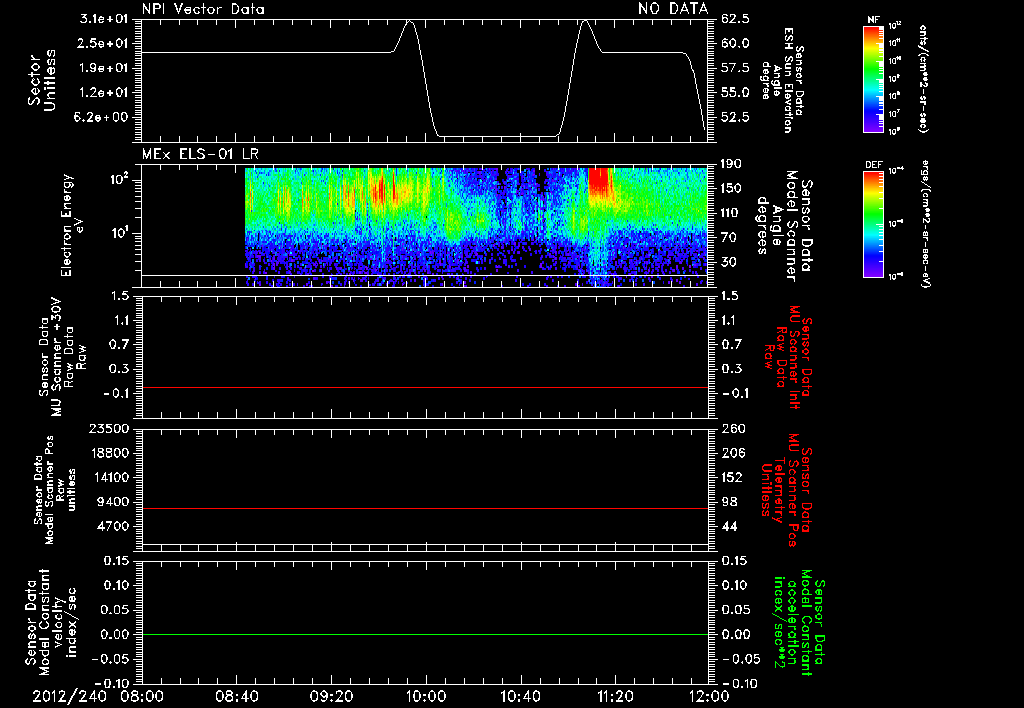
Task: Click the "98" telemetry tick value
Action: point(729,502)
